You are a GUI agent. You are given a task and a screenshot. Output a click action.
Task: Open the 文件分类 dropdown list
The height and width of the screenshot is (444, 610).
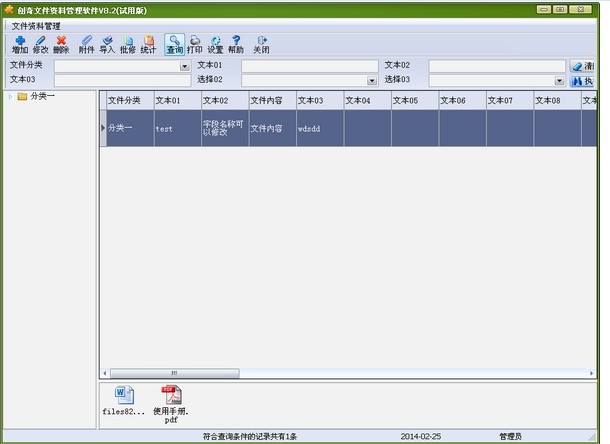pos(185,66)
